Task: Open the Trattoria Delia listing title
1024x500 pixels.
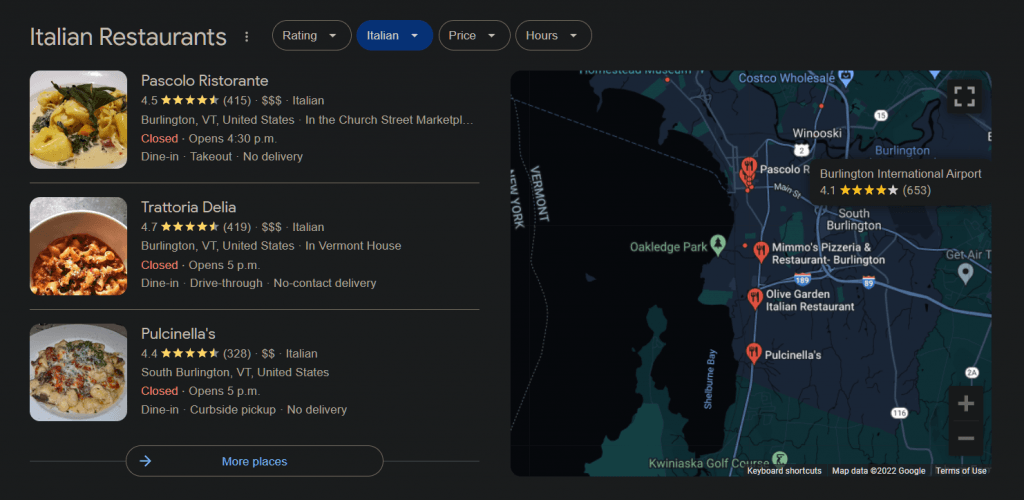Action: 189,208
